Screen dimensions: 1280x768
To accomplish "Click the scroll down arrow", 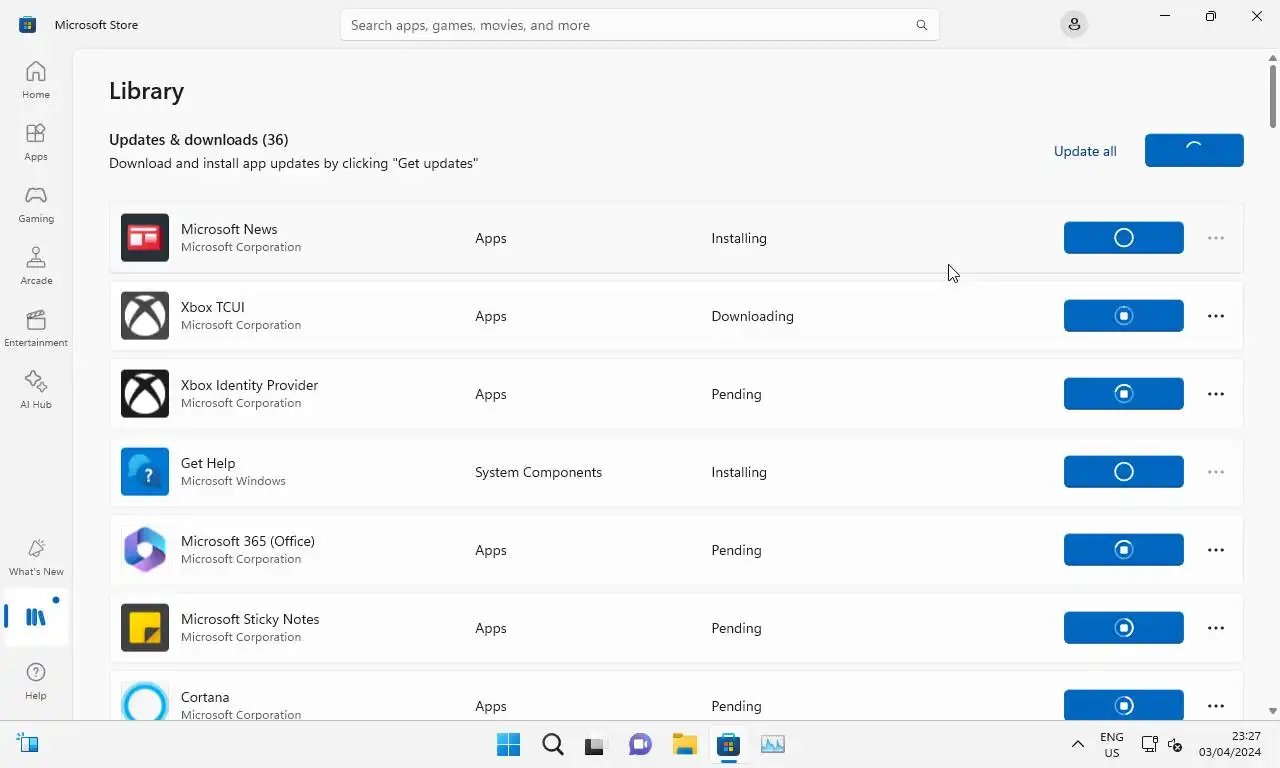I will pyautogui.click(x=1273, y=711).
